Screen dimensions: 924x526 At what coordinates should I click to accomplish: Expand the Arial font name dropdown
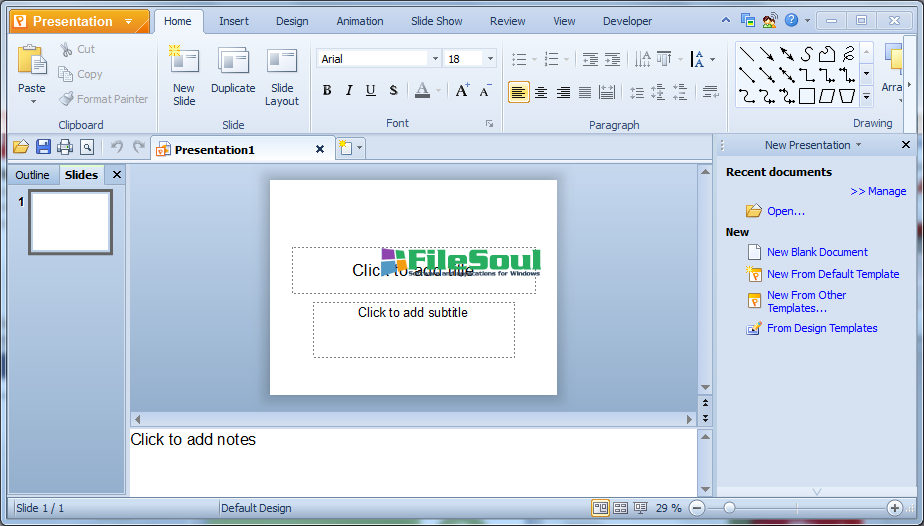434,59
